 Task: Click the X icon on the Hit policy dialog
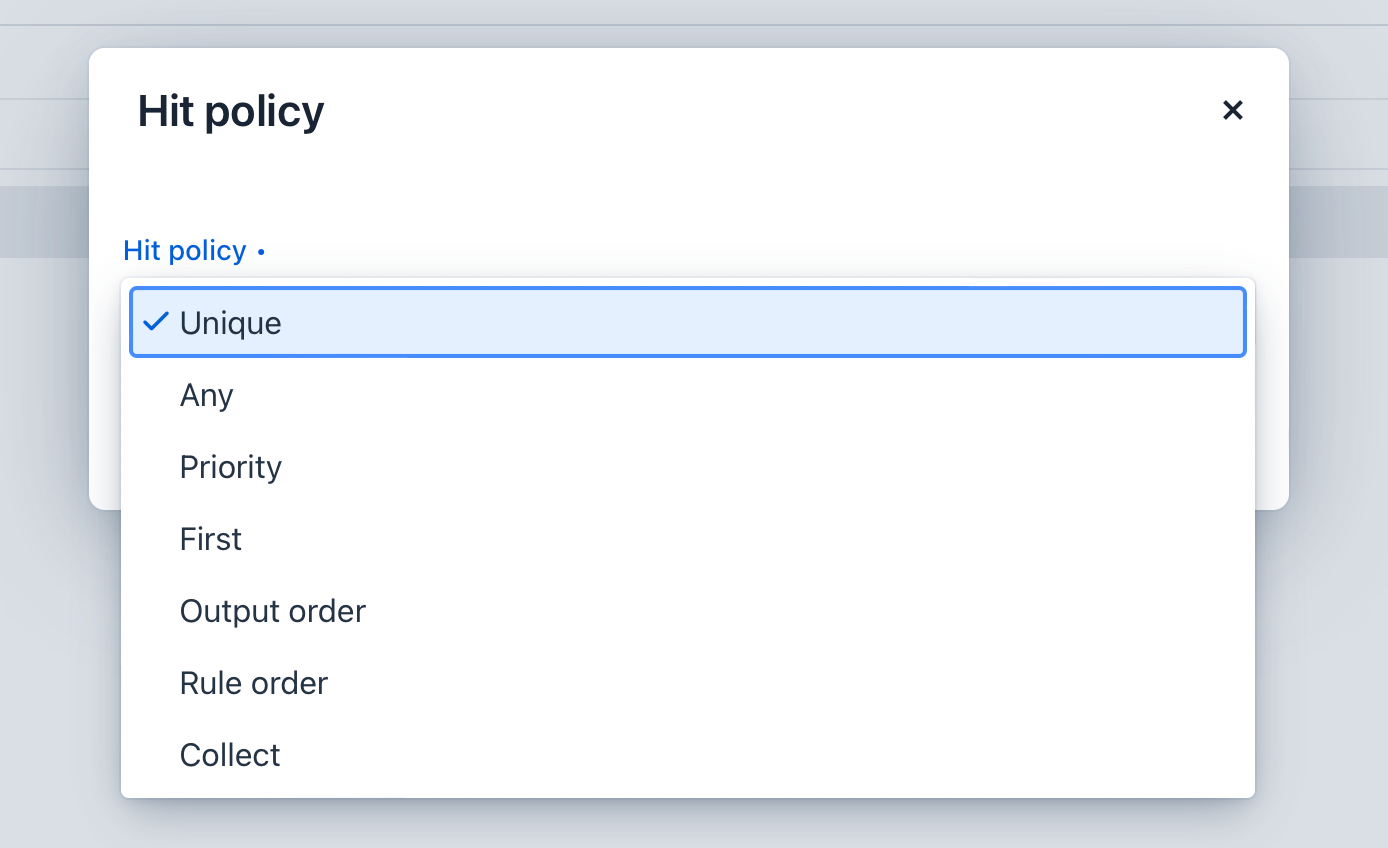tap(1232, 110)
